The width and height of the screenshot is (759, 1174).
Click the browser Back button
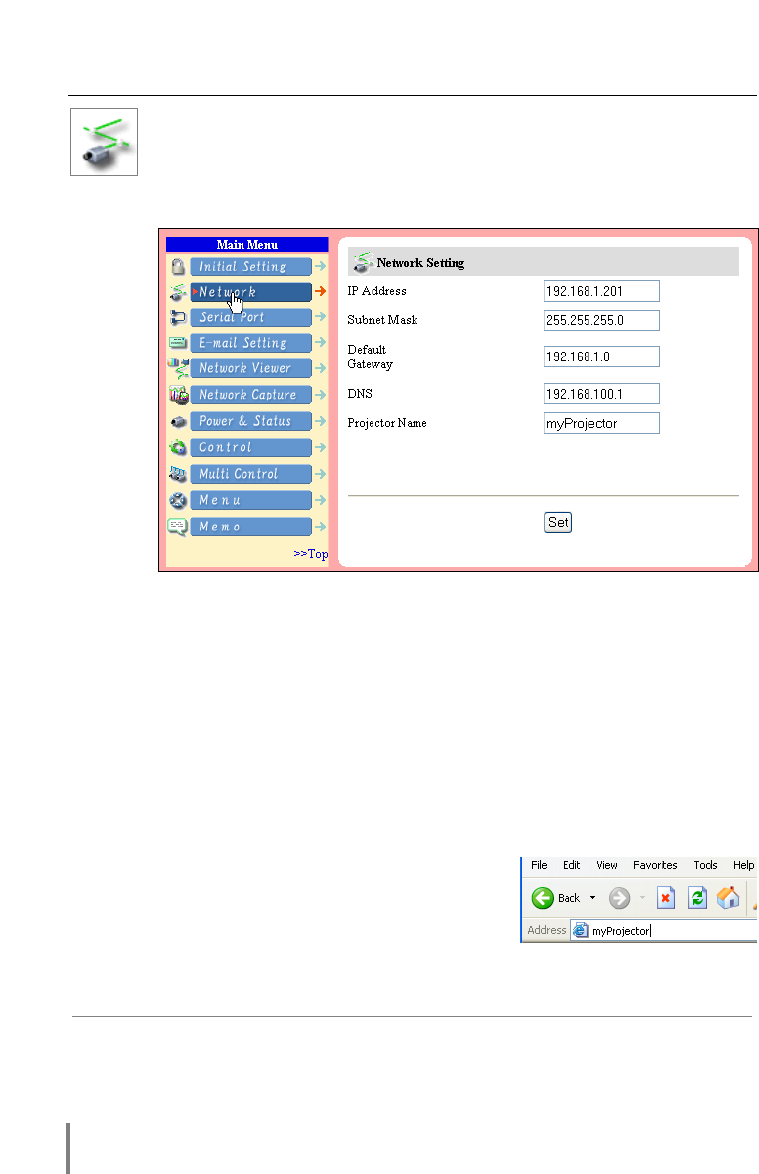[x=556, y=898]
